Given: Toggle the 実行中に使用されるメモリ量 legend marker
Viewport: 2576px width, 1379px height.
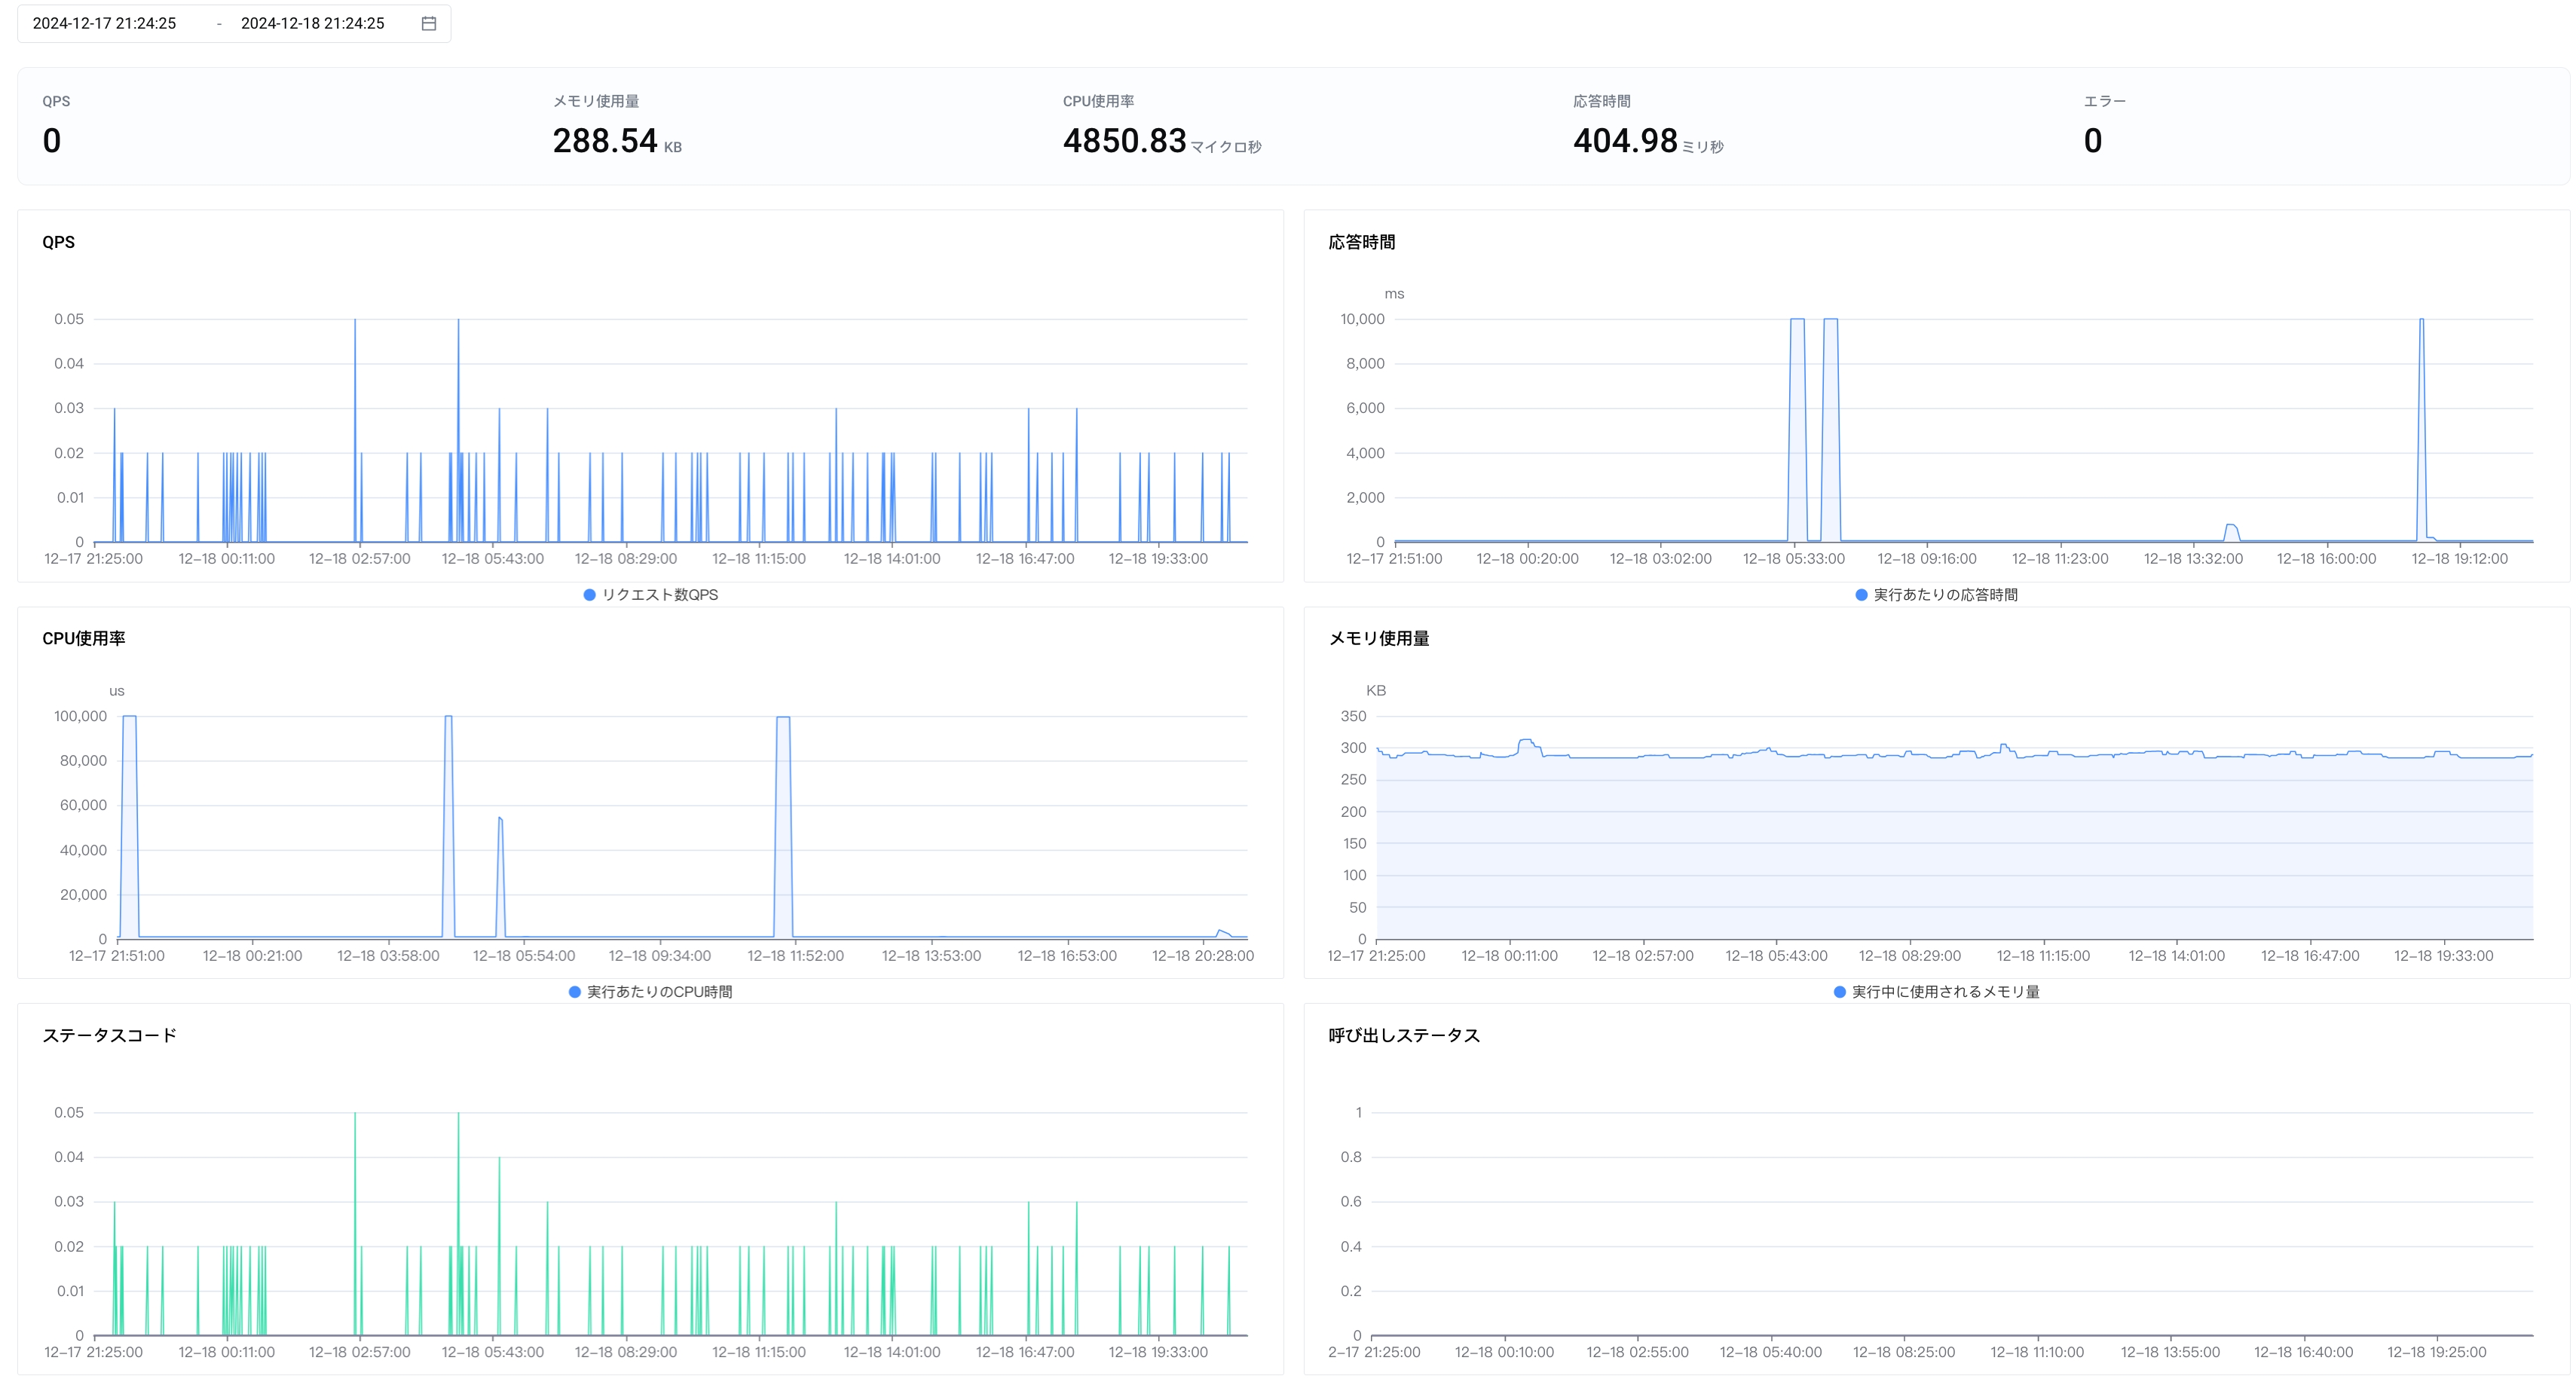Looking at the screenshot, I should pyautogui.click(x=1840, y=992).
